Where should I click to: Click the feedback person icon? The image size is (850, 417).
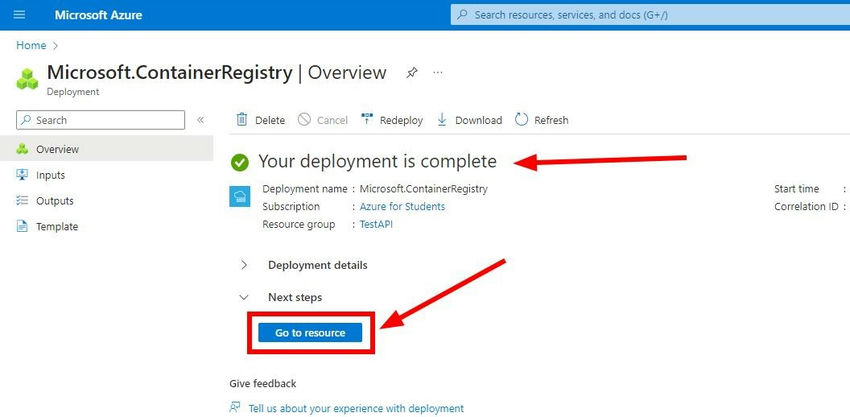(x=235, y=407)
